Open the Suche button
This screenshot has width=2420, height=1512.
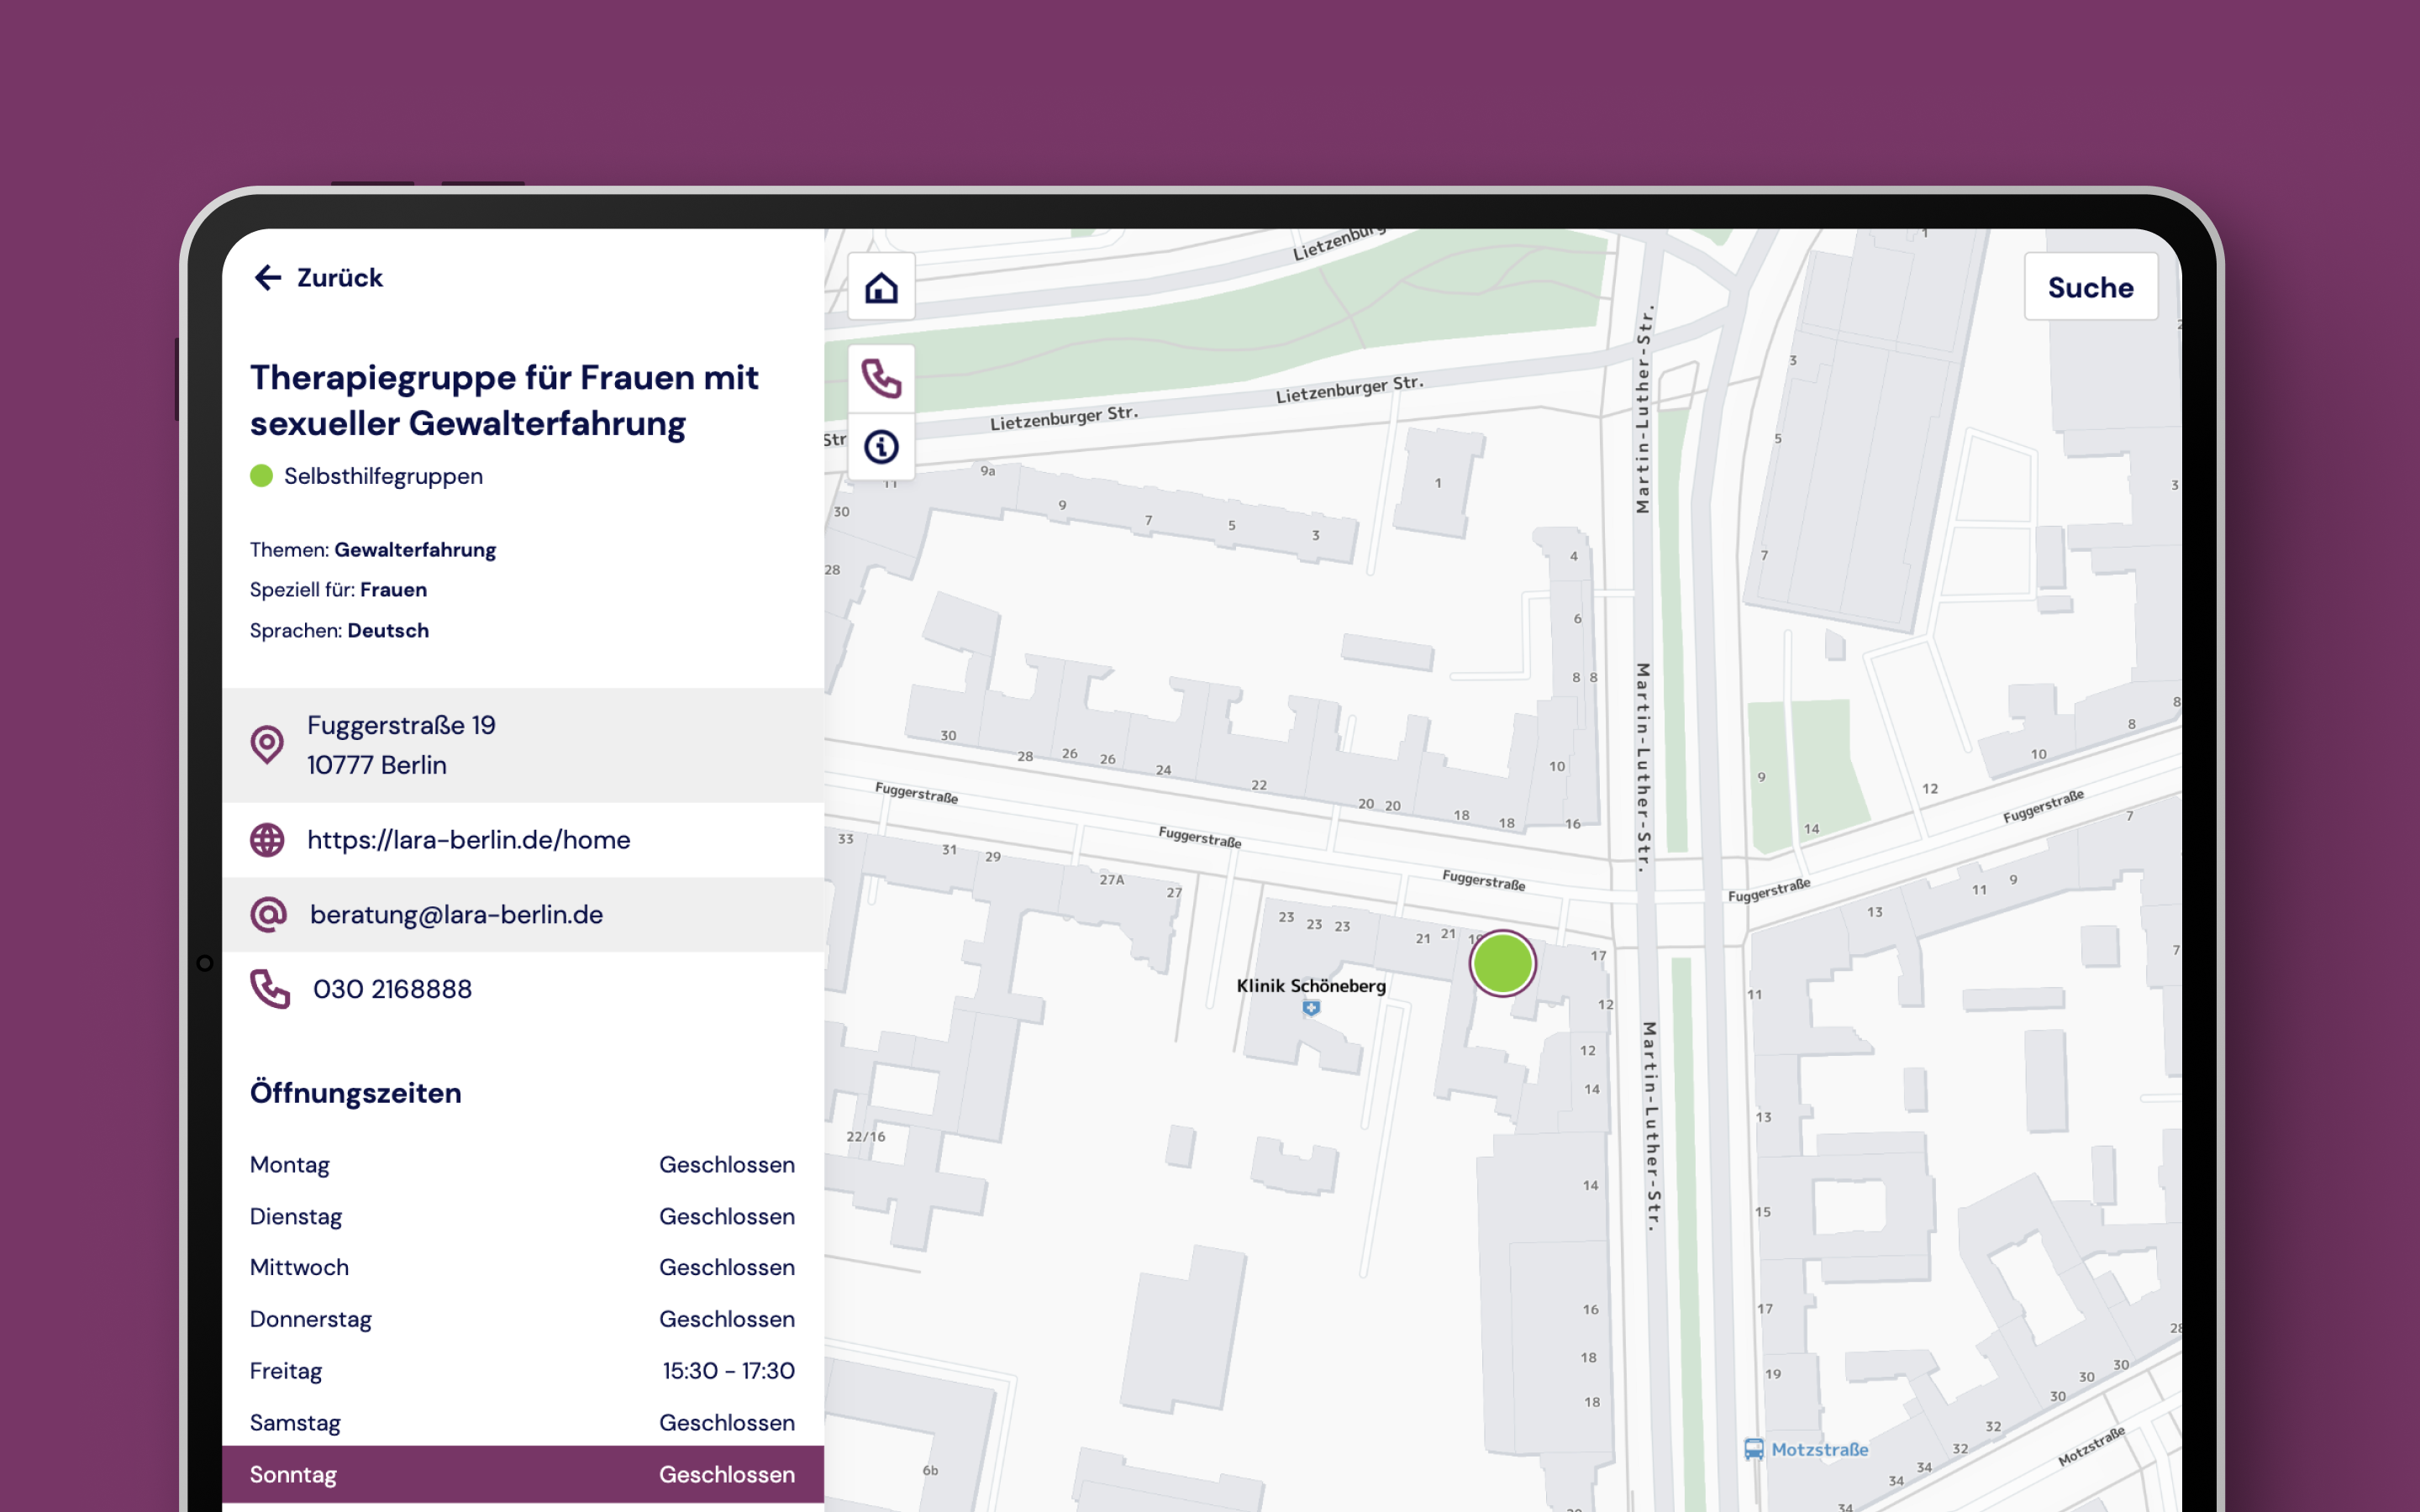(2090, 287)
